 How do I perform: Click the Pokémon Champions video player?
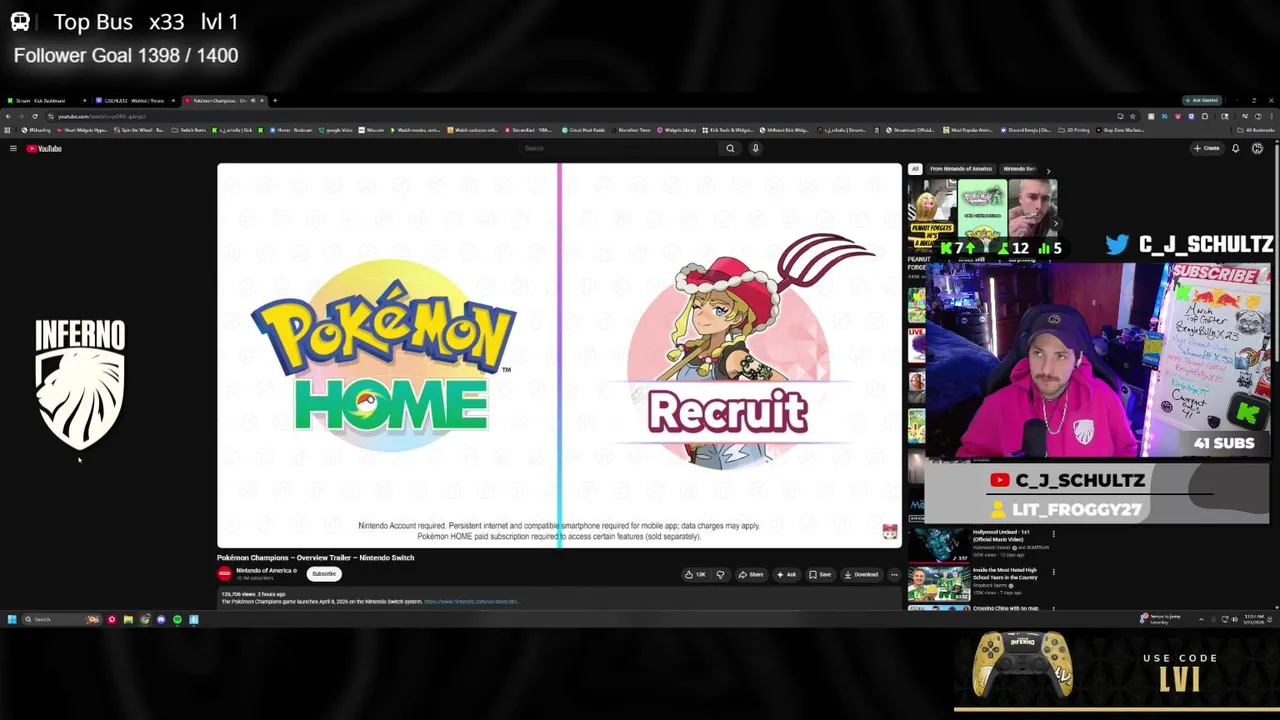pos(559,355)
